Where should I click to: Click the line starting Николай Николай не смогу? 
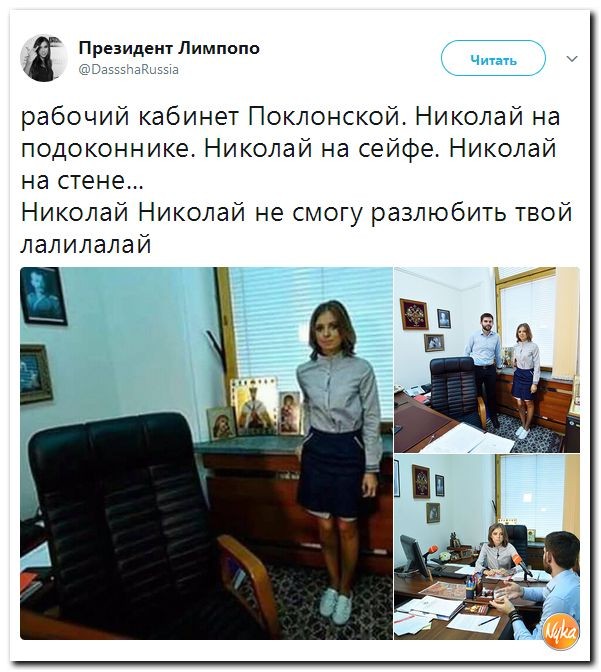point(296,212)
